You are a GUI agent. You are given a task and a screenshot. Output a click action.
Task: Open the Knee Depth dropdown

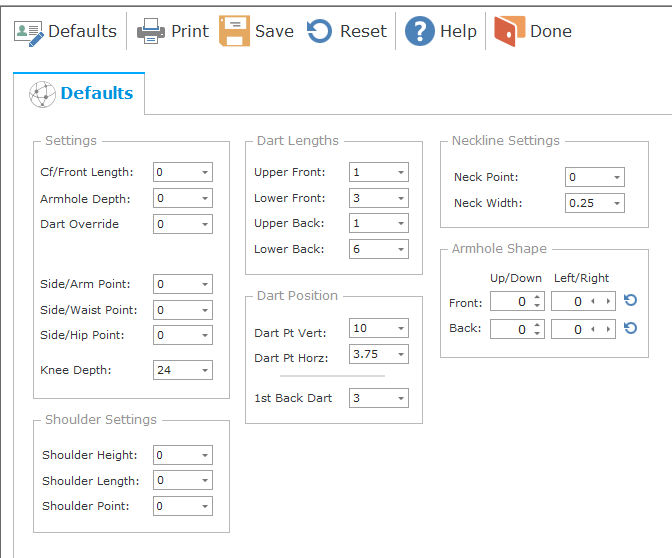204,370
